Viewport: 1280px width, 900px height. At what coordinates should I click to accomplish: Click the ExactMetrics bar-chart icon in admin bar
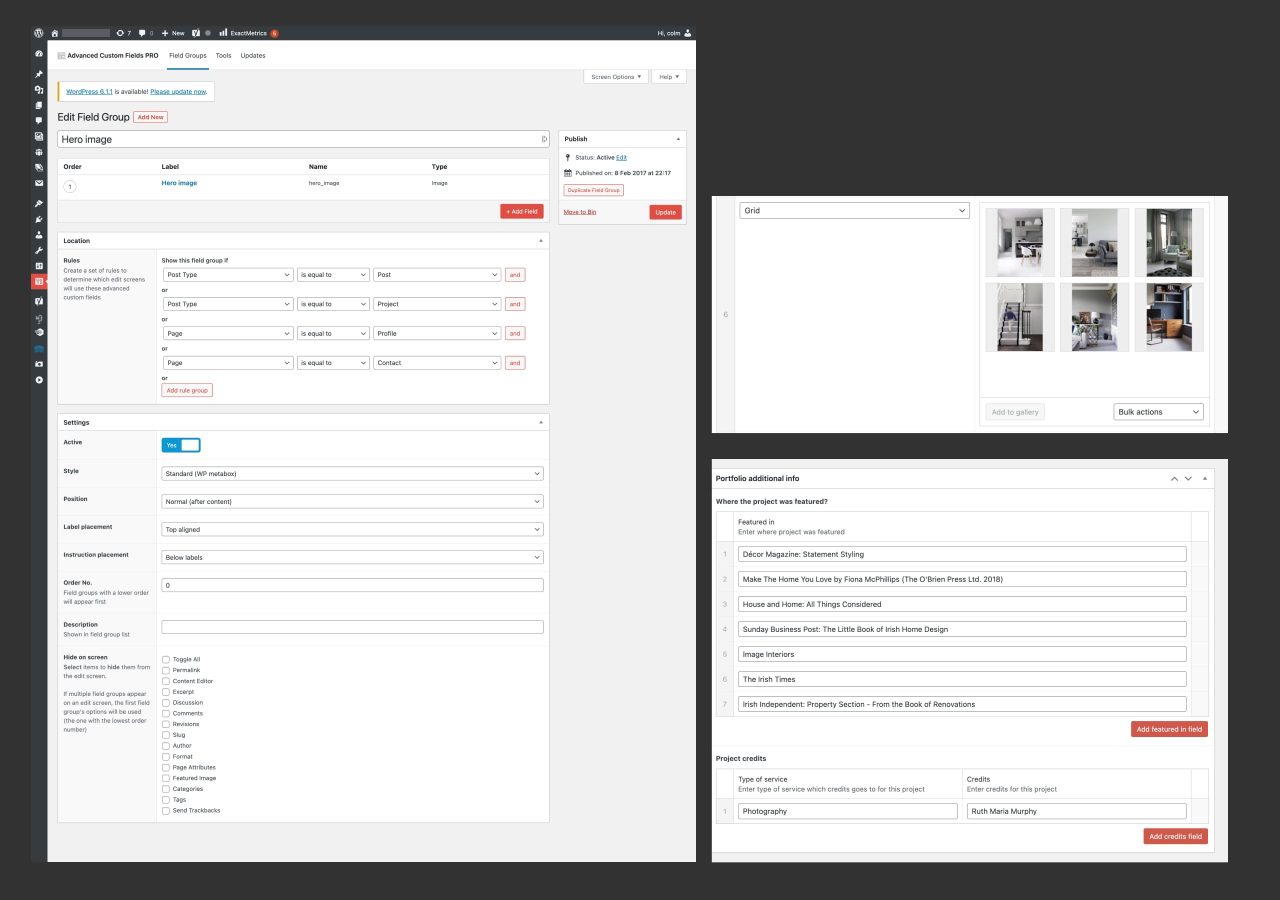222,32
